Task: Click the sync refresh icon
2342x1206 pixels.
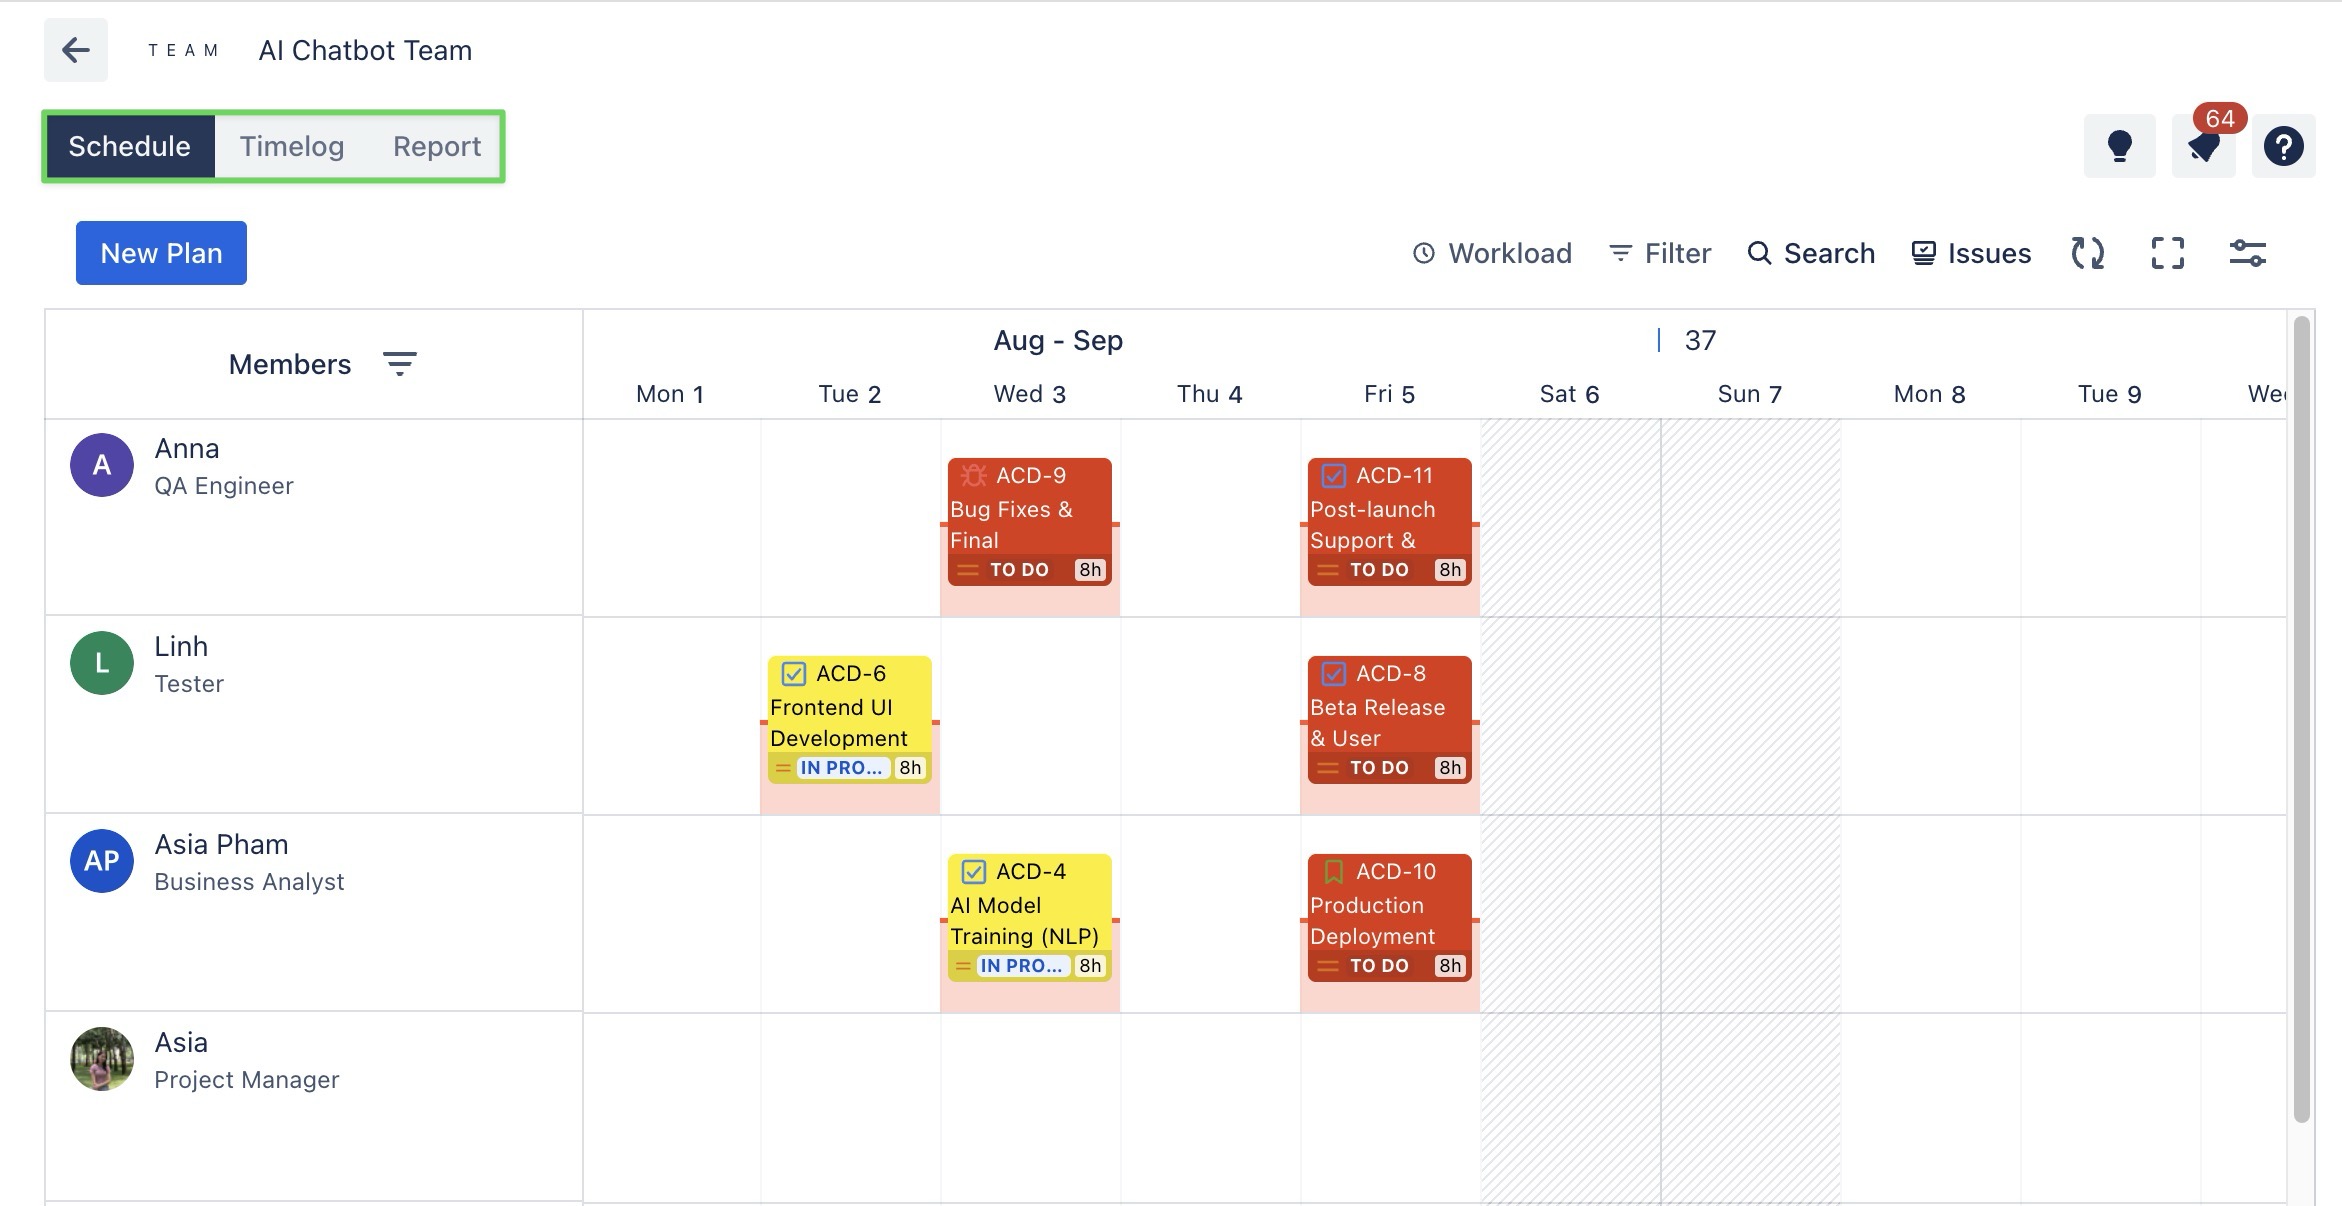Action: pyautogui.click(x=2088, y=253)
